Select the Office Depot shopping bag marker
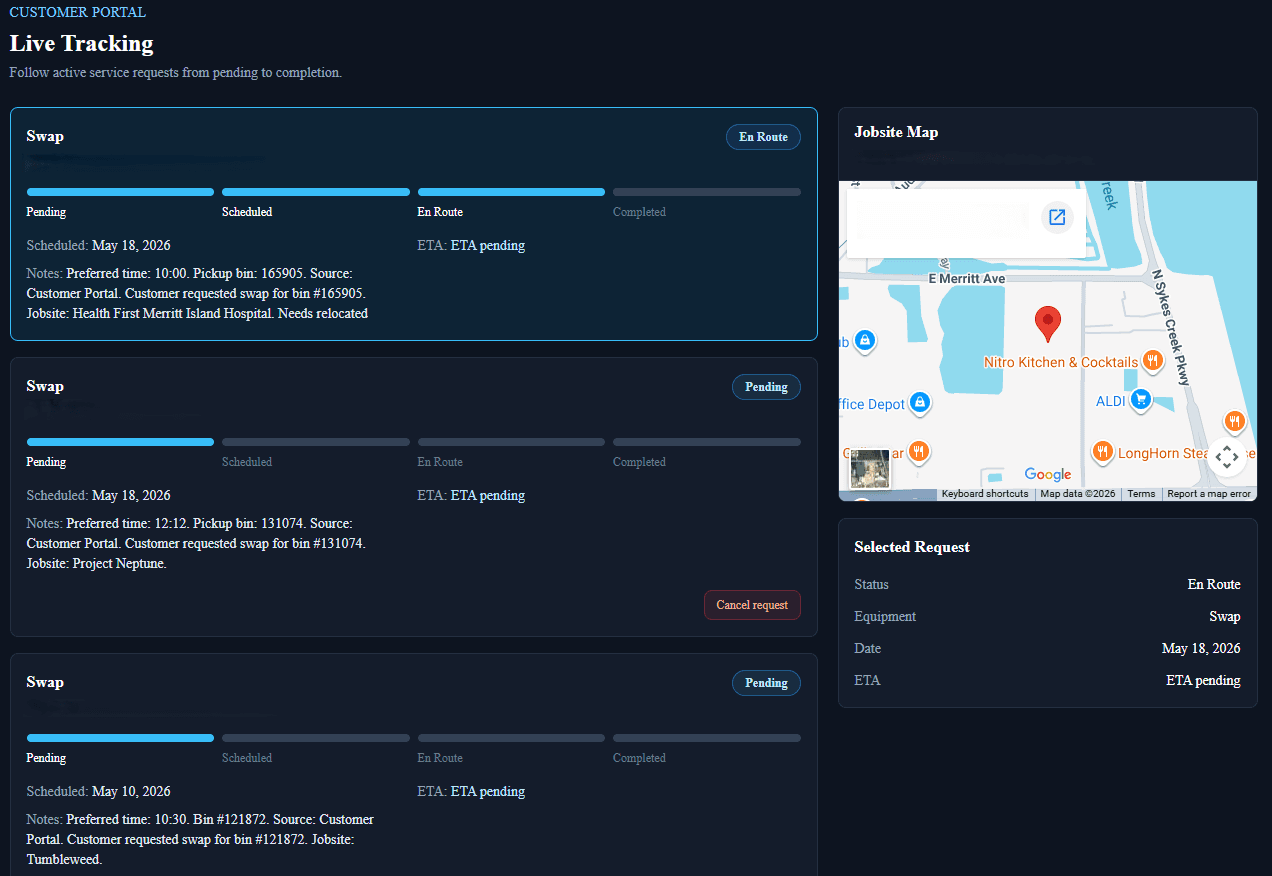Viewport: 1272px width, 876px height. pyautogui.click(x=921, y=404)
